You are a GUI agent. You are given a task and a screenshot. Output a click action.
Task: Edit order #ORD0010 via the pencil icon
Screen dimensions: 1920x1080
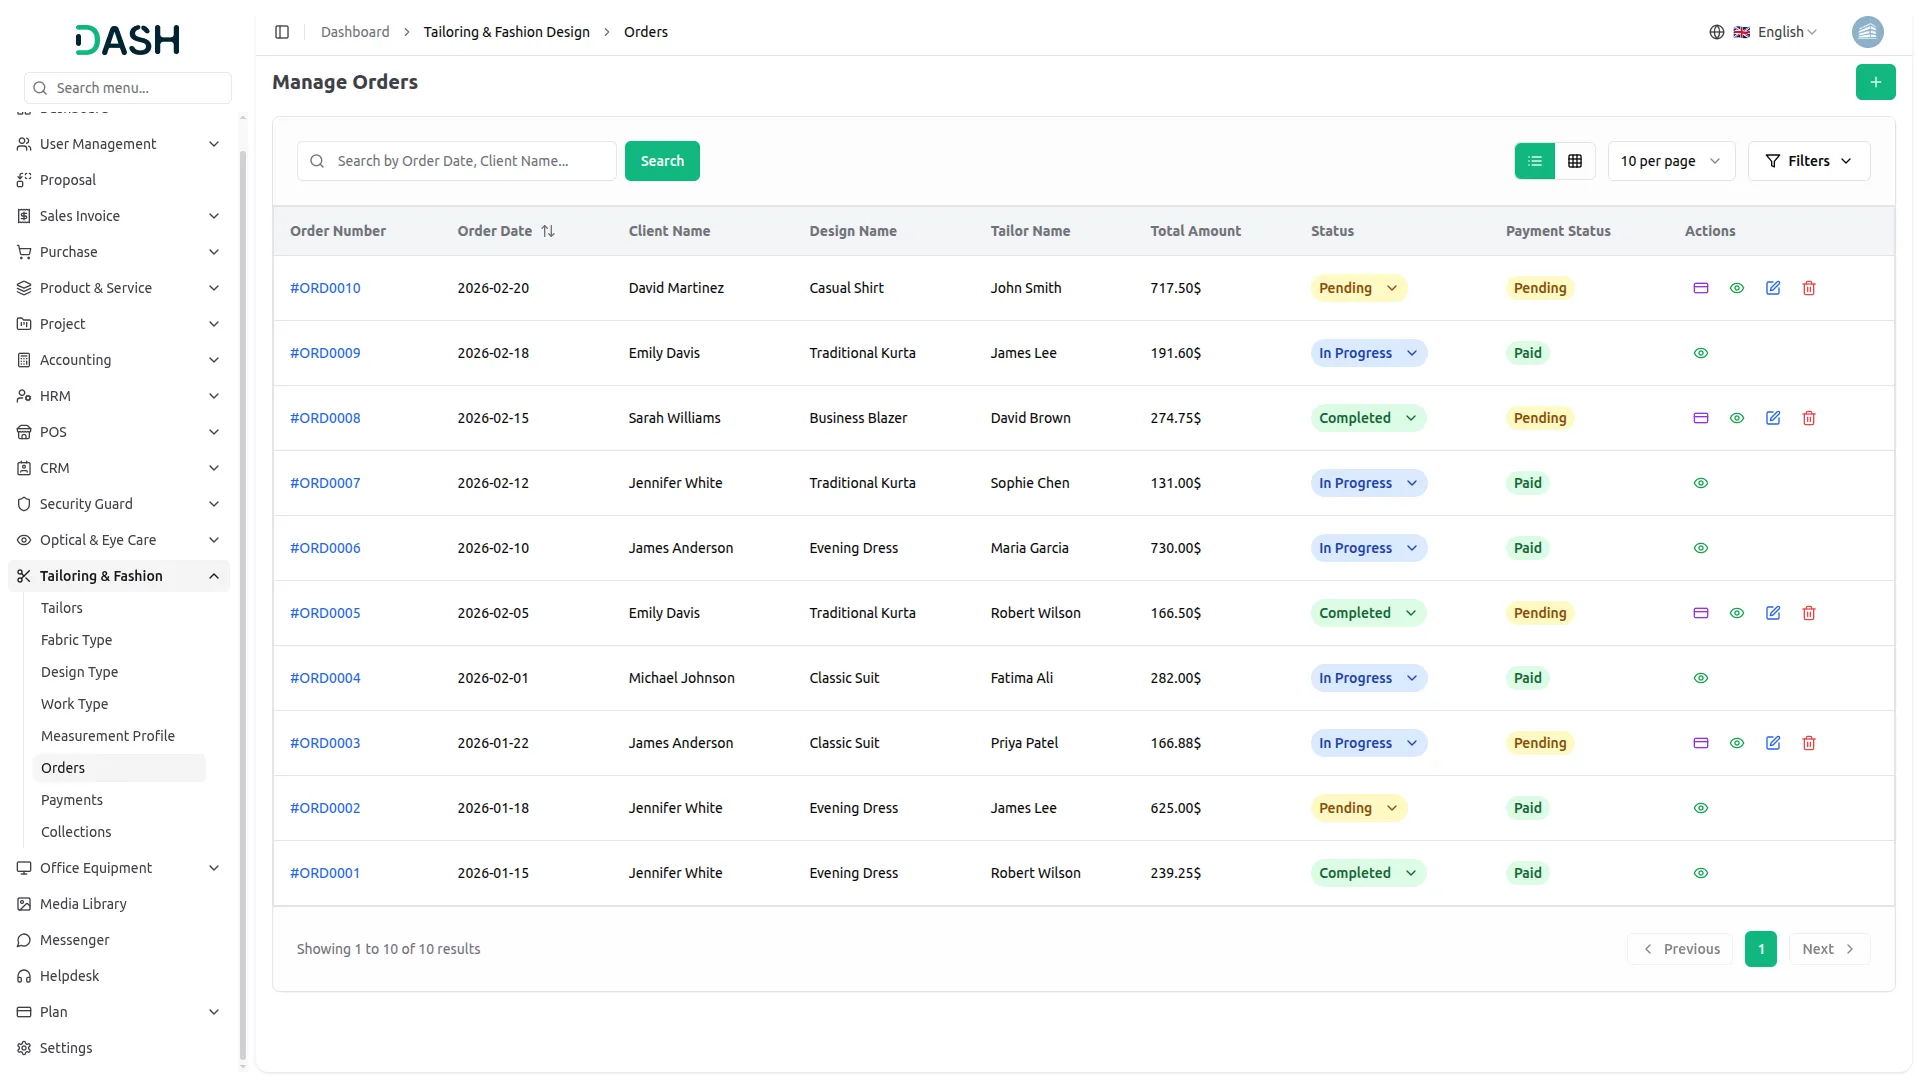[x=1772, y=288]
